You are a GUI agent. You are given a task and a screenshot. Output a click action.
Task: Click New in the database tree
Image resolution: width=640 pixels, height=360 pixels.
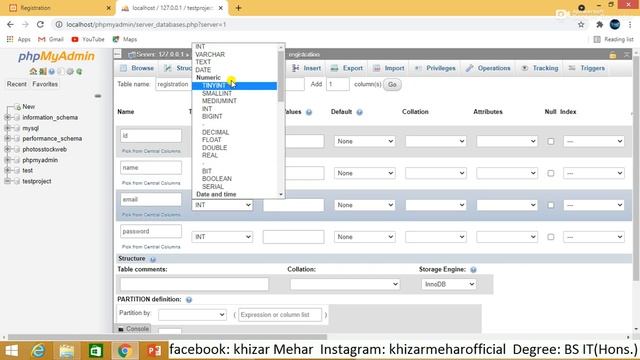tap(28, 107)
